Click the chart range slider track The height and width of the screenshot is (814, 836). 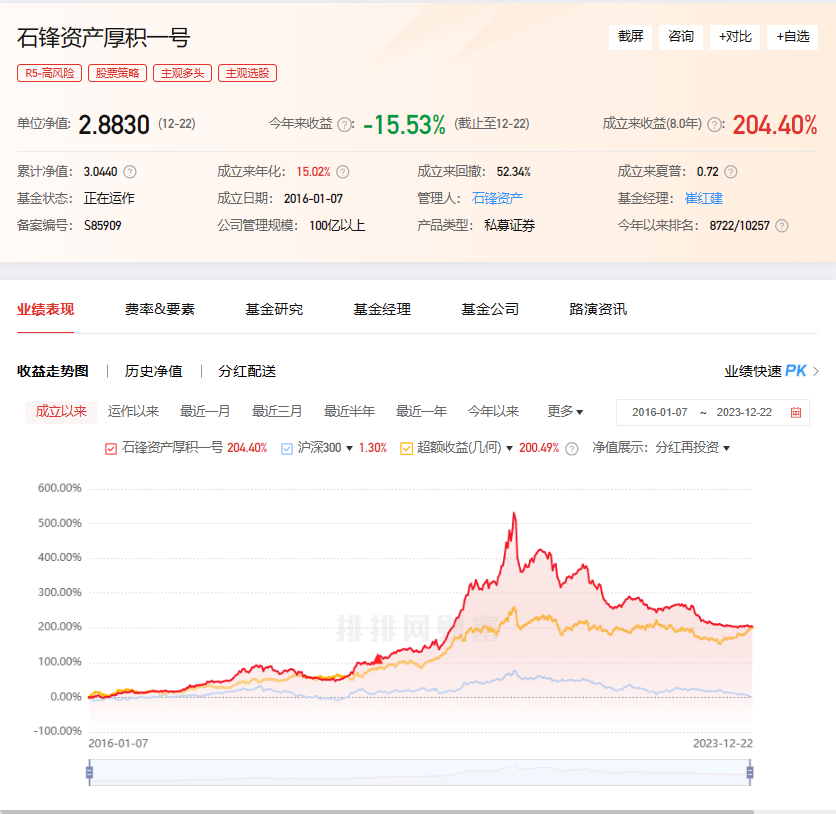click(x=420, y=772)
